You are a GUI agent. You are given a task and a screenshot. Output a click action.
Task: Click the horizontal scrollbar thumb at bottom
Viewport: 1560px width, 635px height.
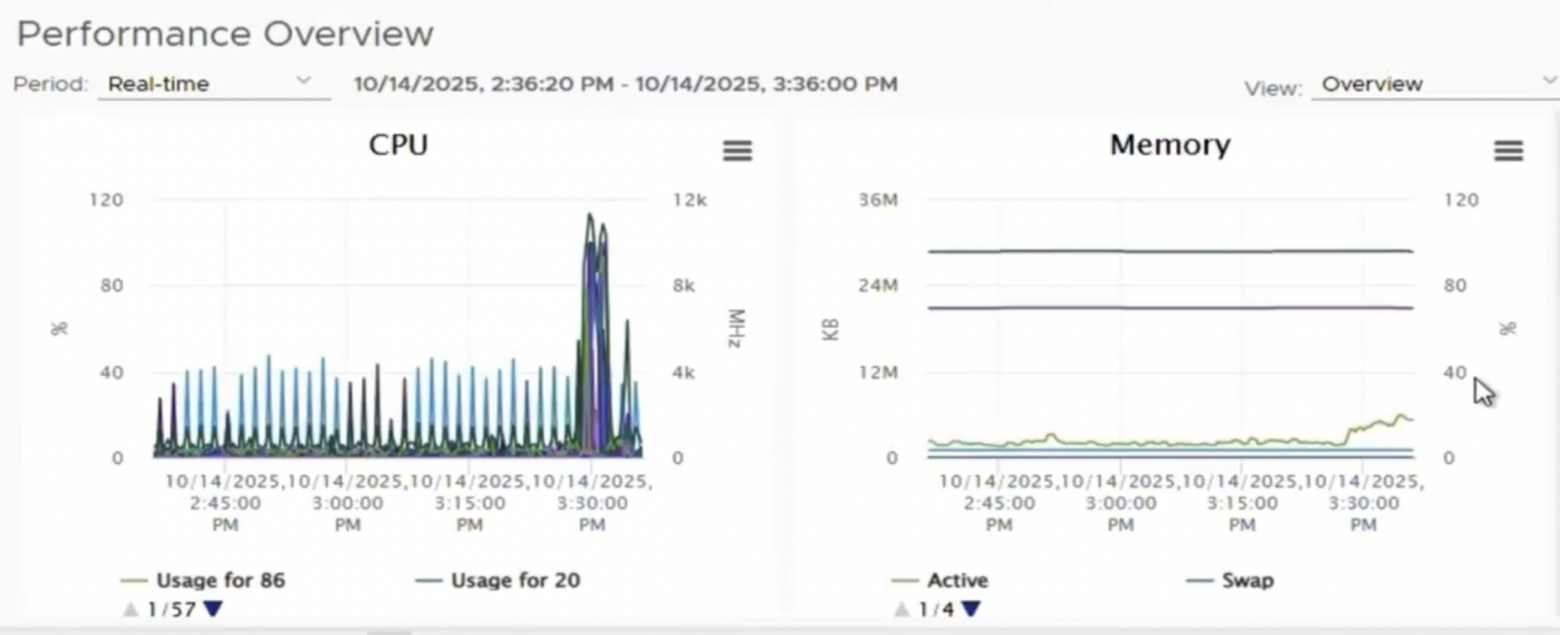coord(389,631)
